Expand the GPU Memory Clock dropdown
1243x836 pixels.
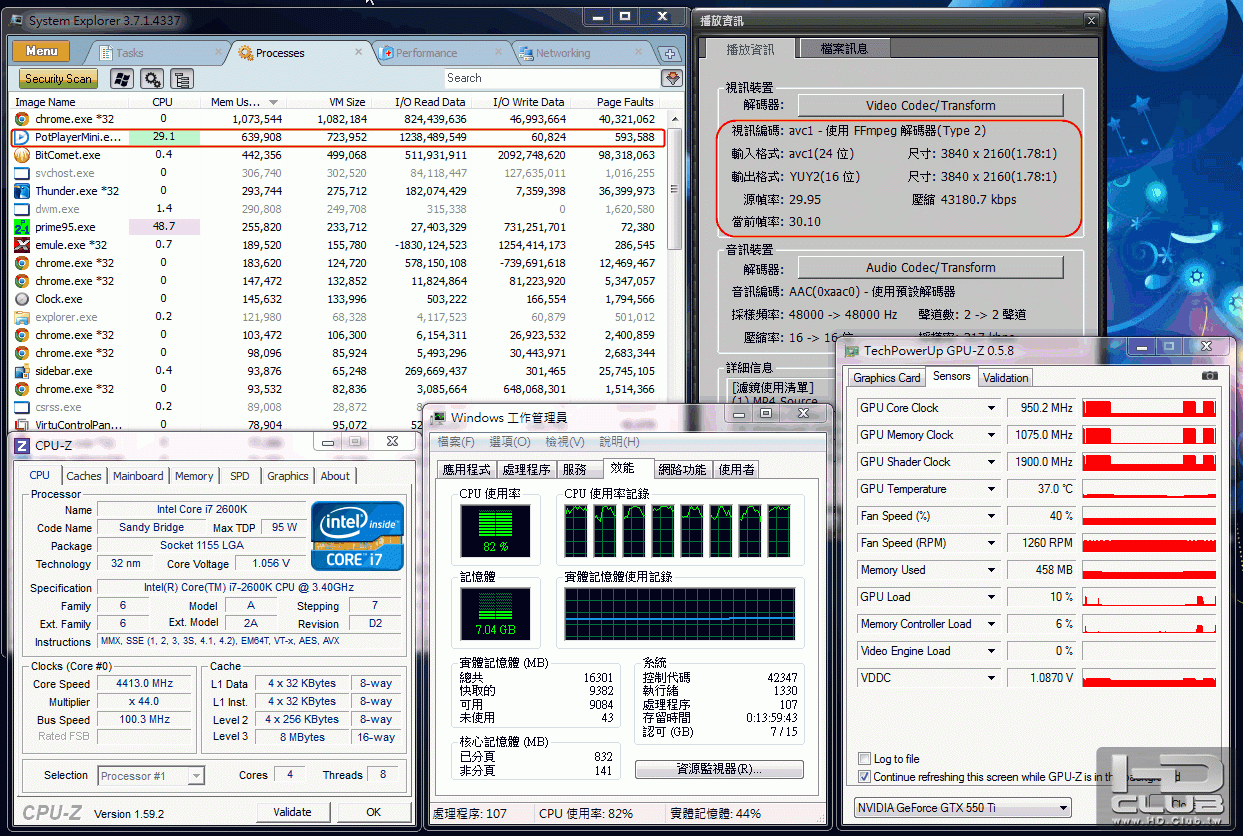click(x=991, y=435)
